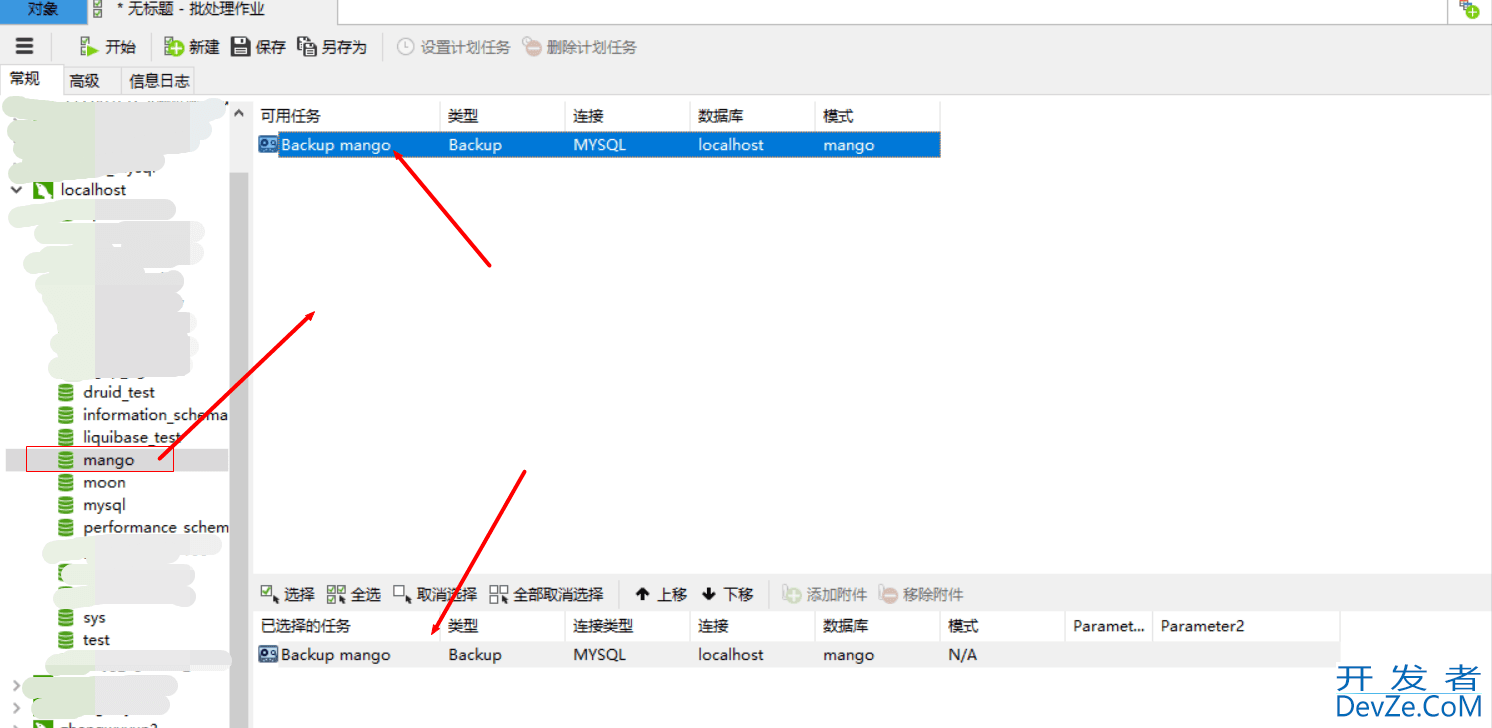Click 移除附件 remove attachment

click(x=921, y=594)
